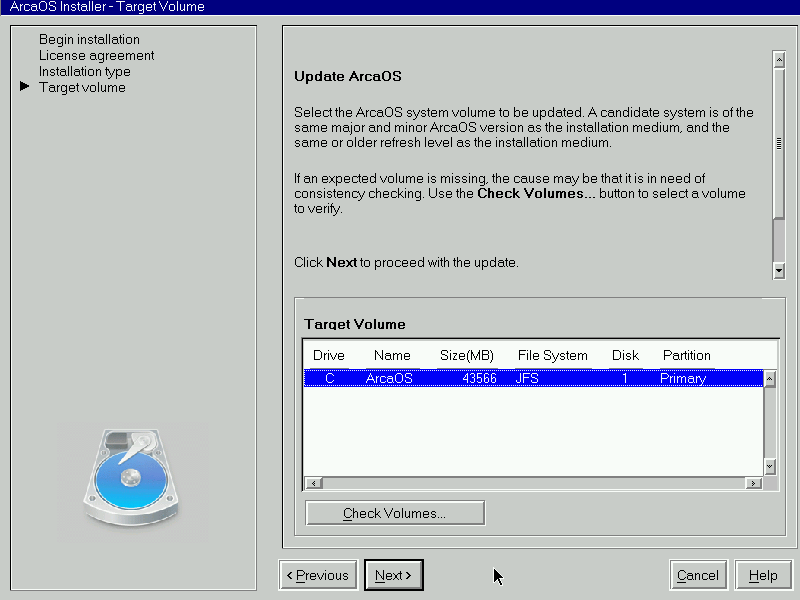
Task: Click the File System column header
Action: click(x=553, y=355)
